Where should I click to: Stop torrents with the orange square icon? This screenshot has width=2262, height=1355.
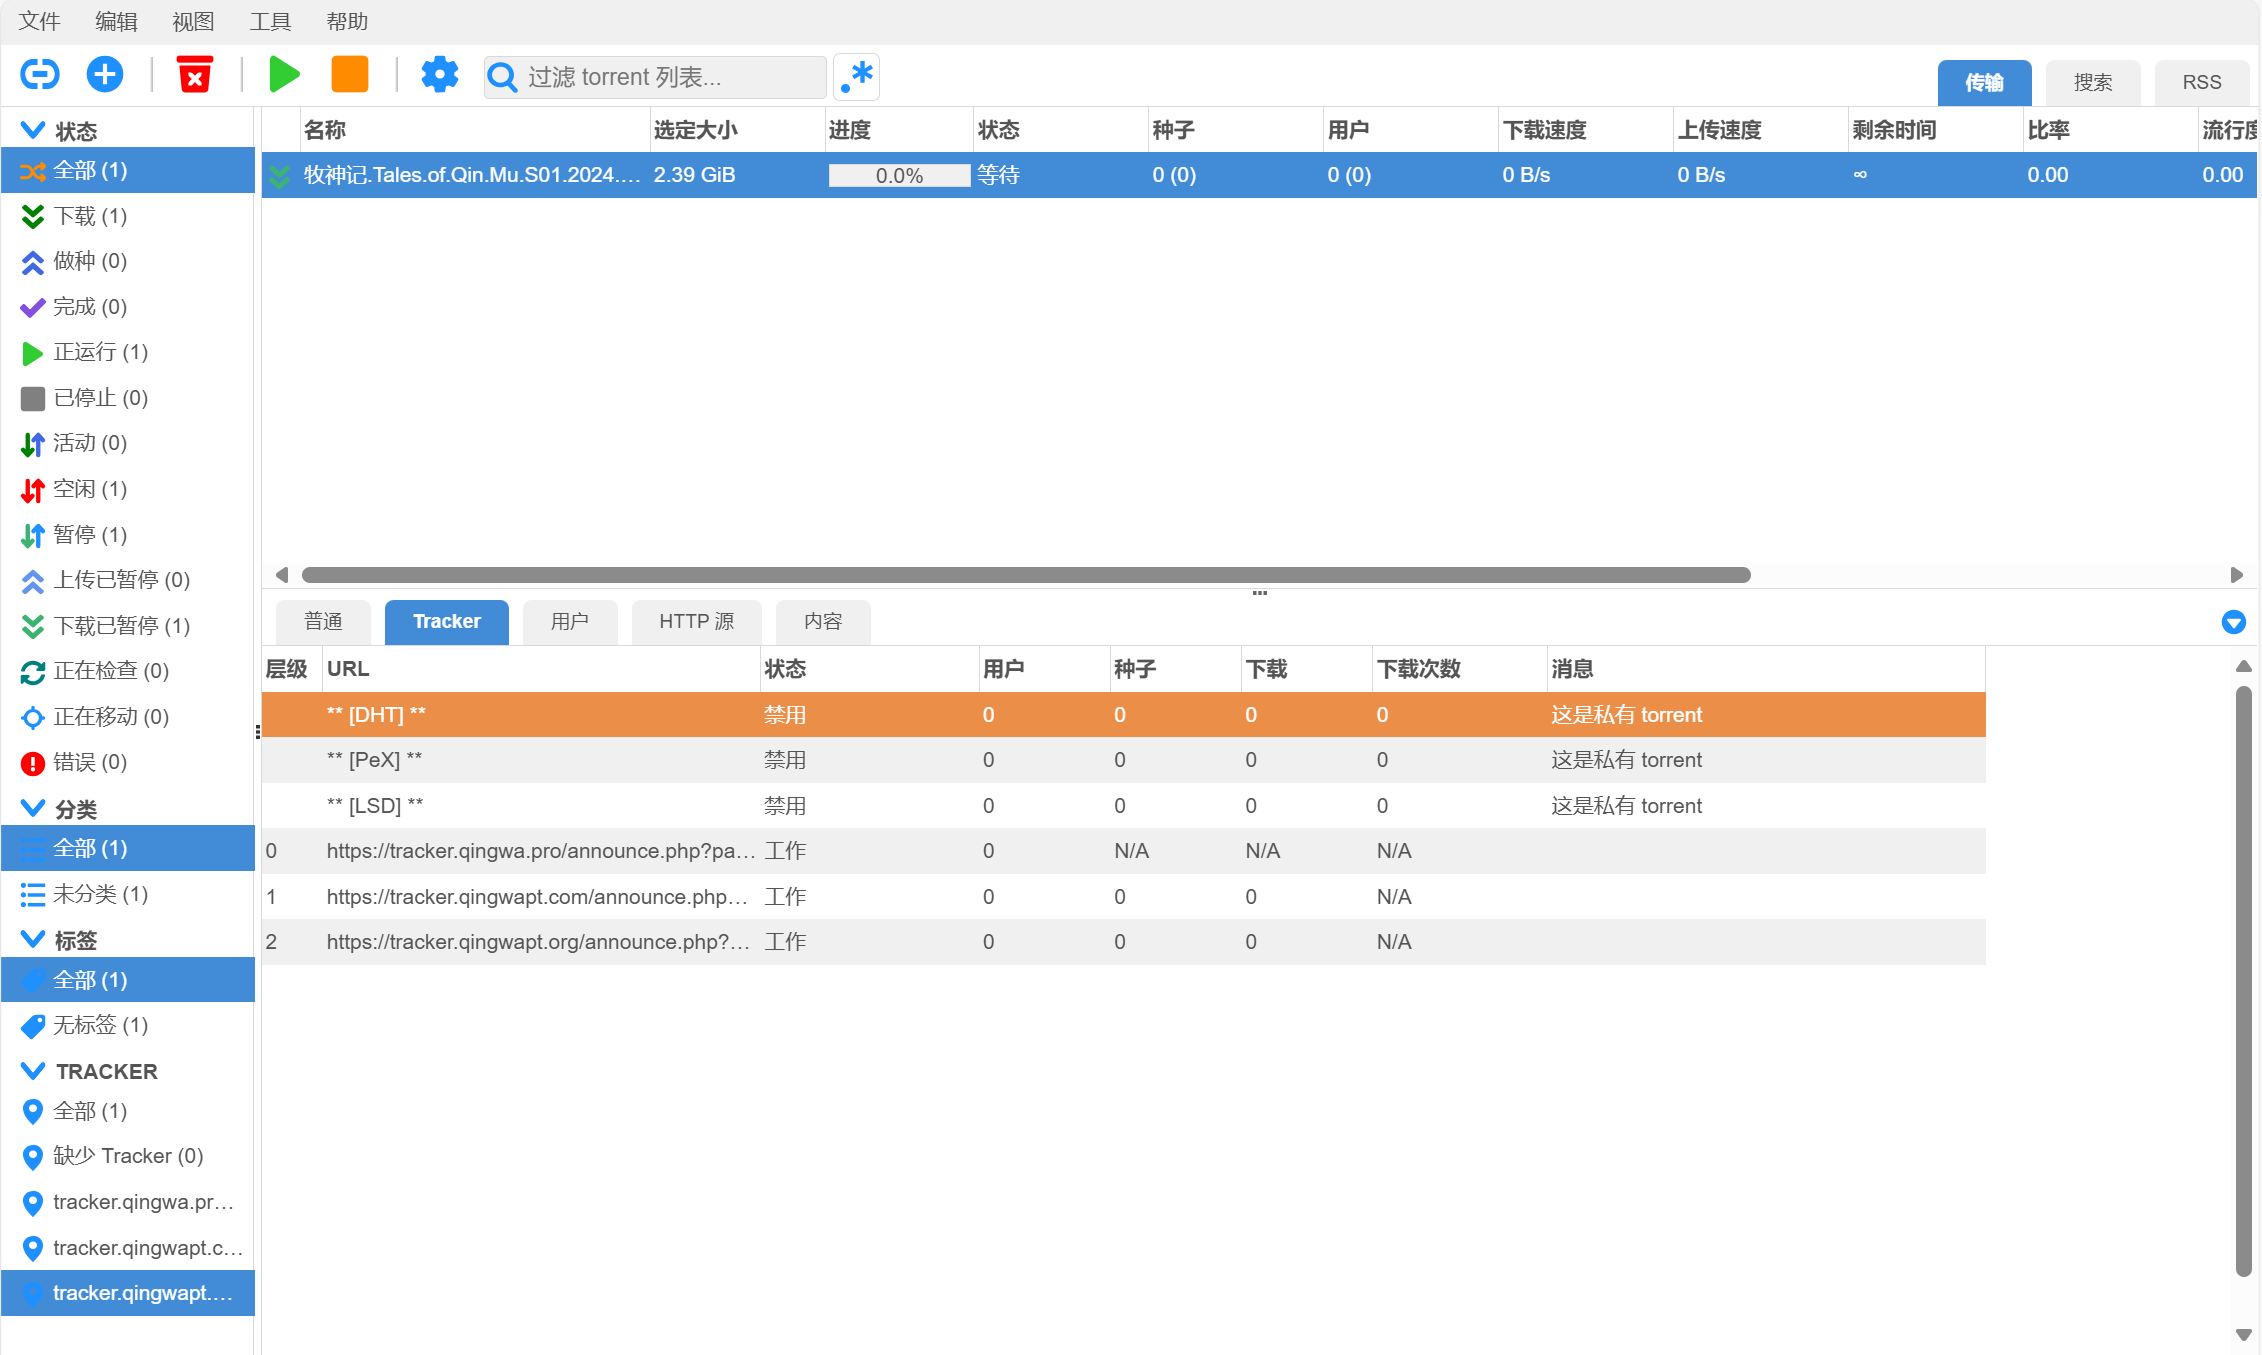click(x=350, y=75)
